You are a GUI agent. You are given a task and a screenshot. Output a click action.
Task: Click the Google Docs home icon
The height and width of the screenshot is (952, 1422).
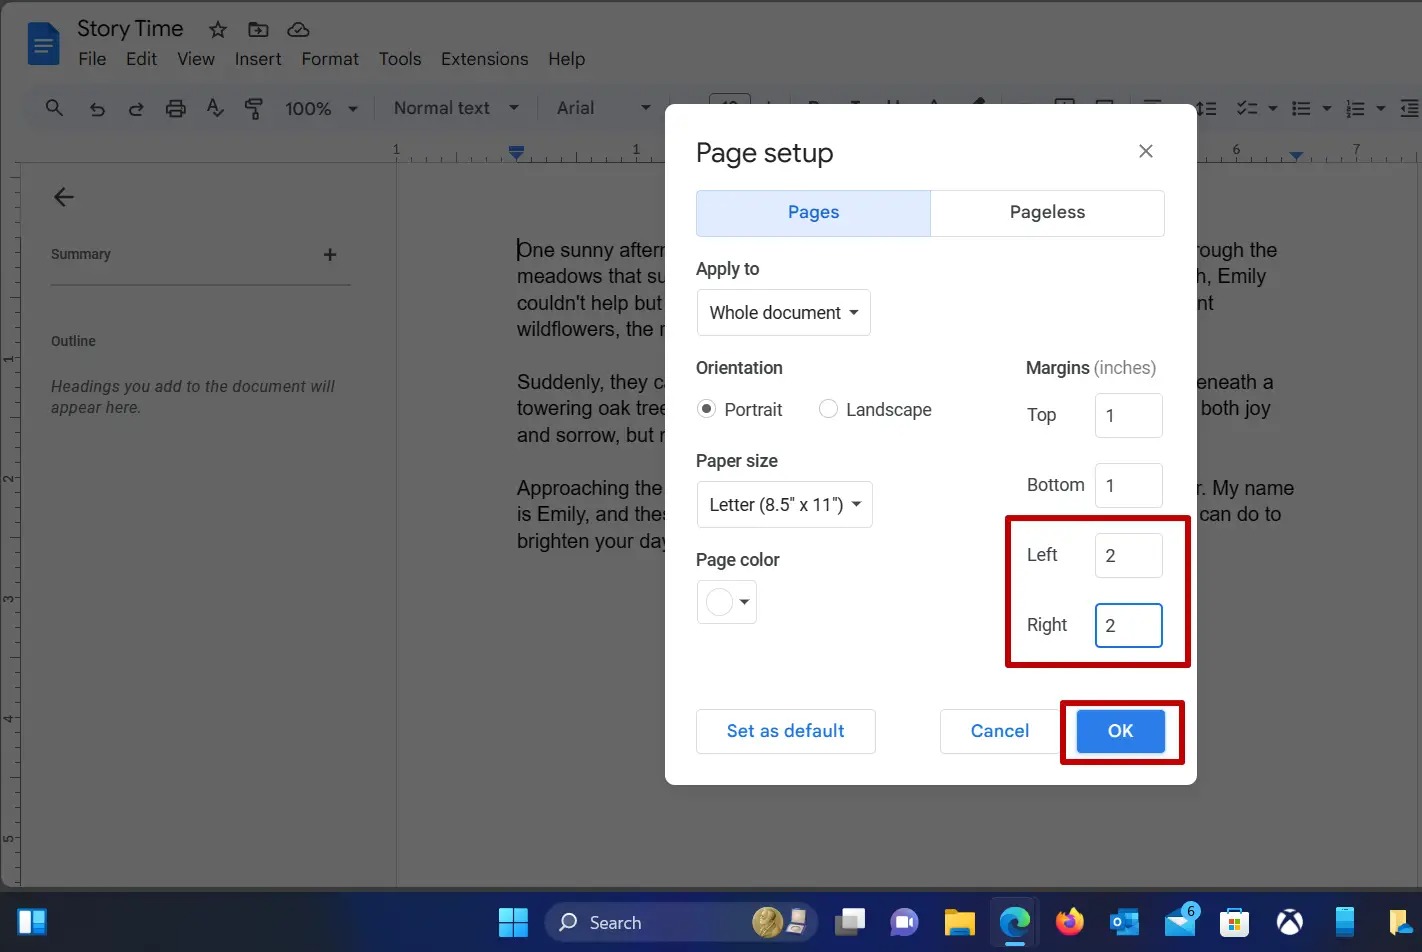[x=43, y=45]
